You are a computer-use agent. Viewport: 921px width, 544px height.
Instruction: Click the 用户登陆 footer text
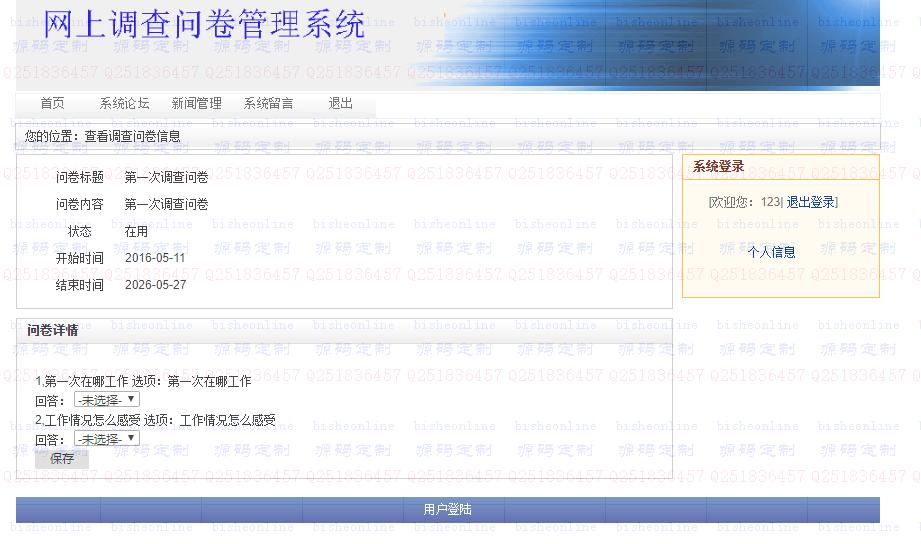[448, 509]
